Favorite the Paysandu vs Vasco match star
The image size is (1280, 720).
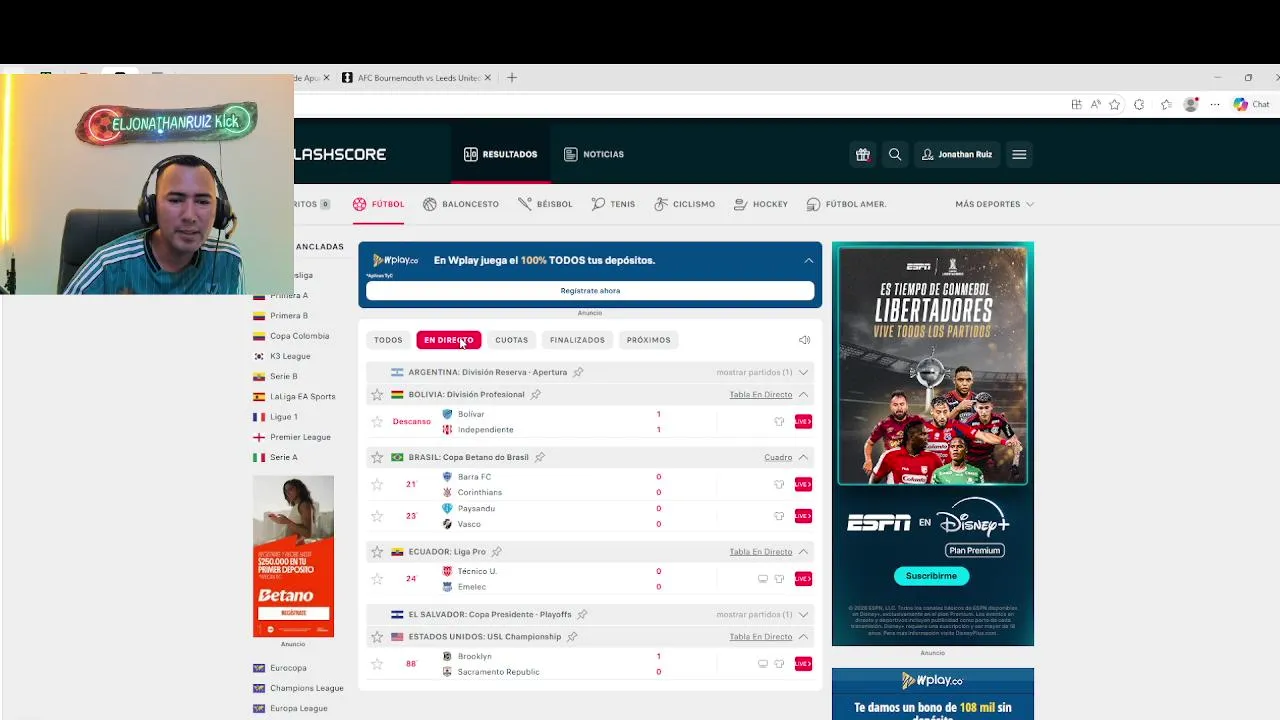point(377,516)
